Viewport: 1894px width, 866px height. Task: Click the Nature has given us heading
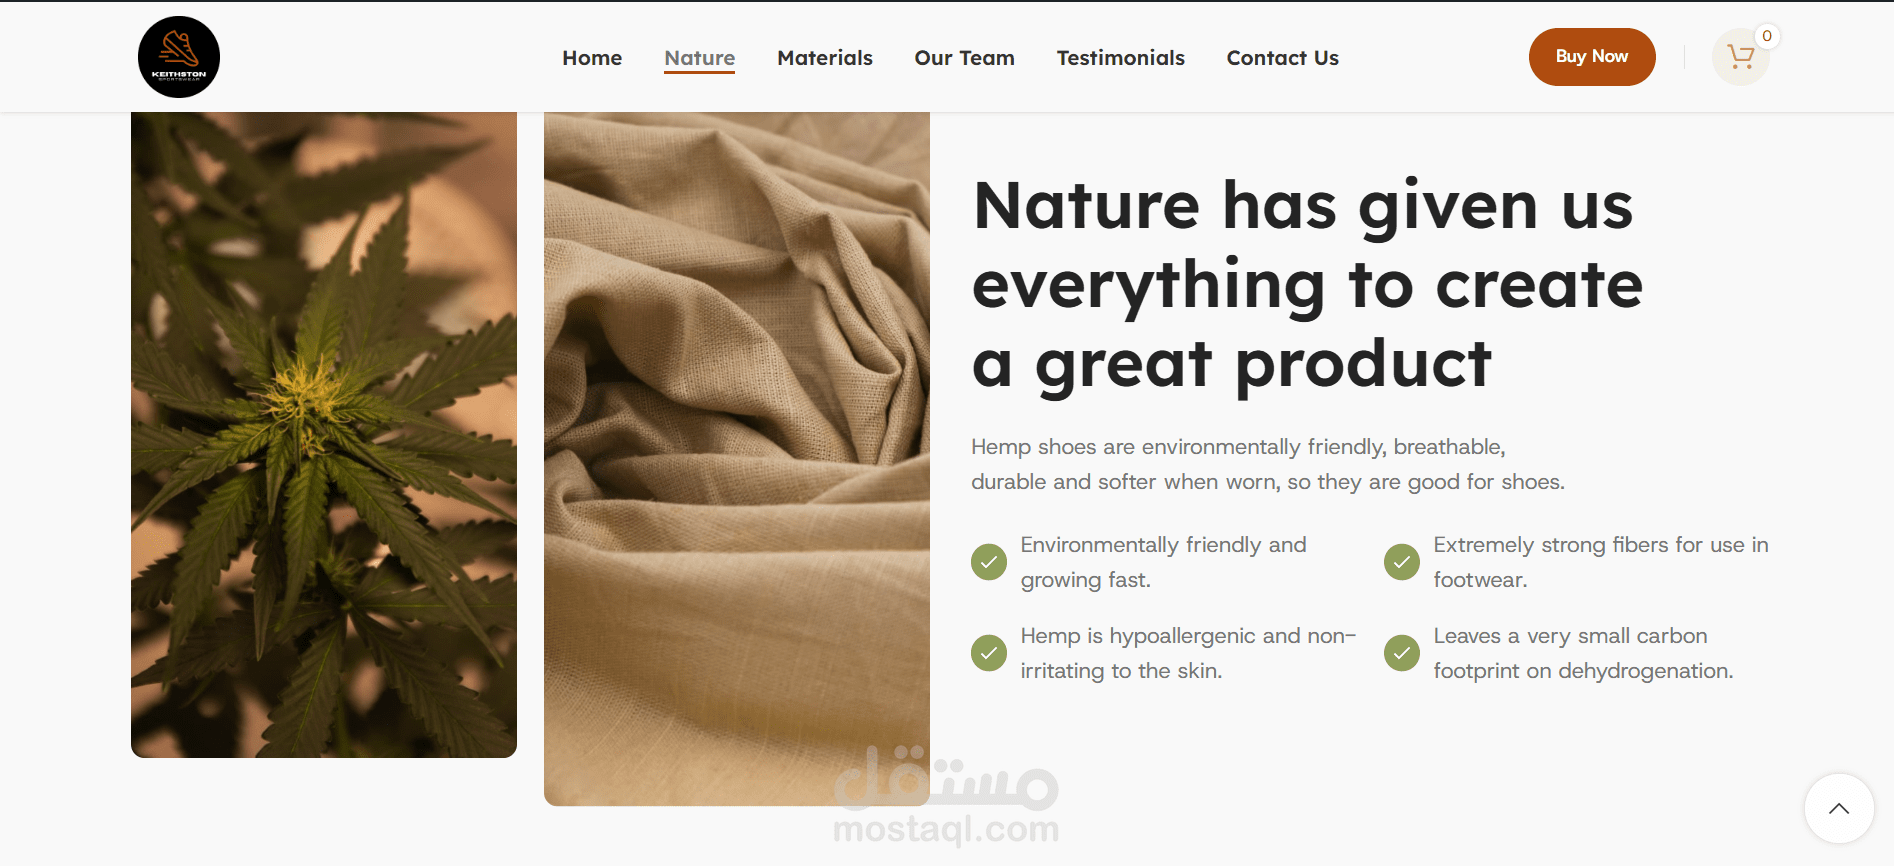1308,285
